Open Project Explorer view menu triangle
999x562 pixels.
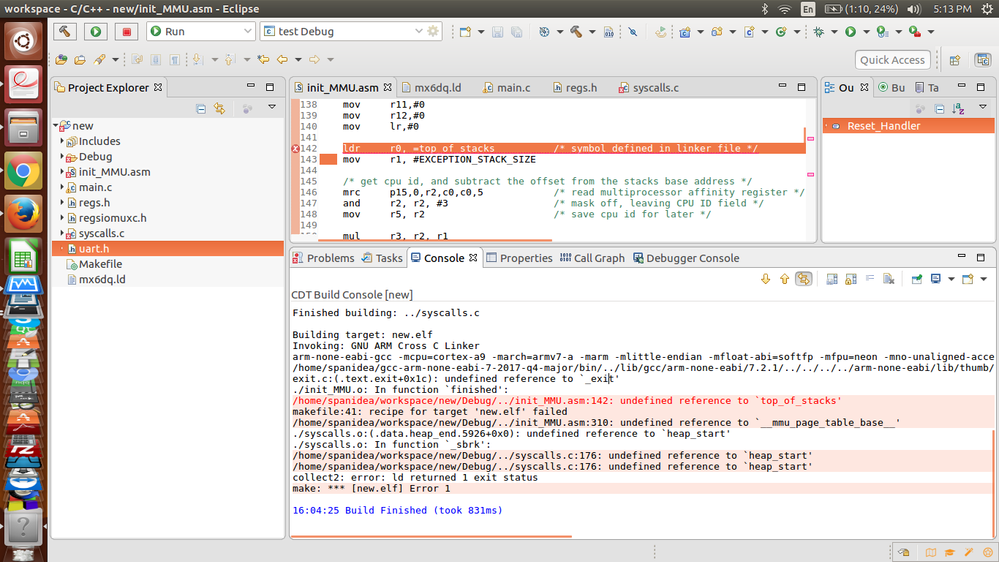272,107
